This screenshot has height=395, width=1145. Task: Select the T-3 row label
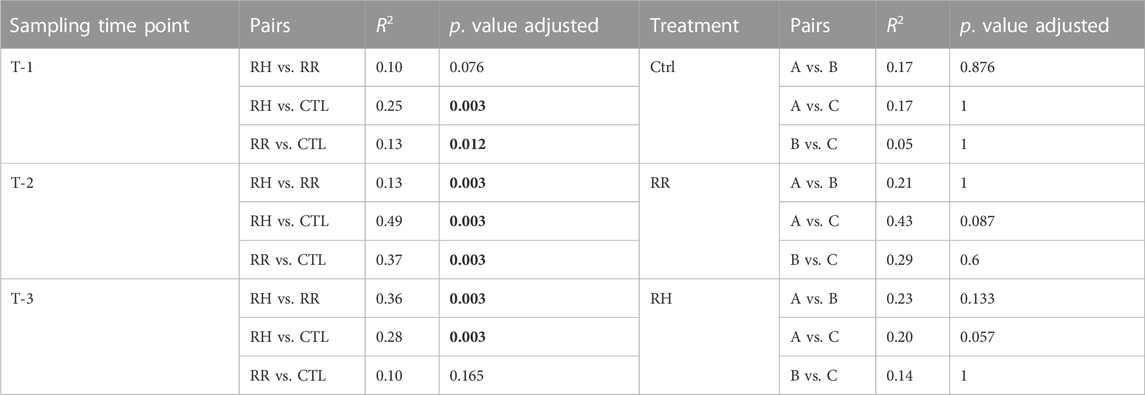point(22,298)
